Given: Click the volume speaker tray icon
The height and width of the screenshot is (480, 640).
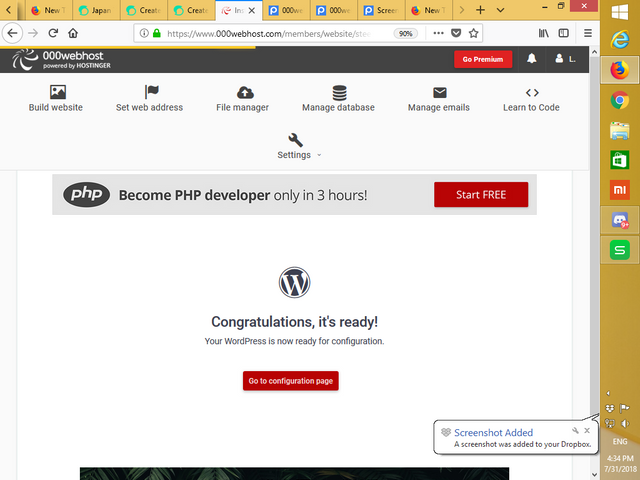Looking at the screenshot, I should point(625,423).
